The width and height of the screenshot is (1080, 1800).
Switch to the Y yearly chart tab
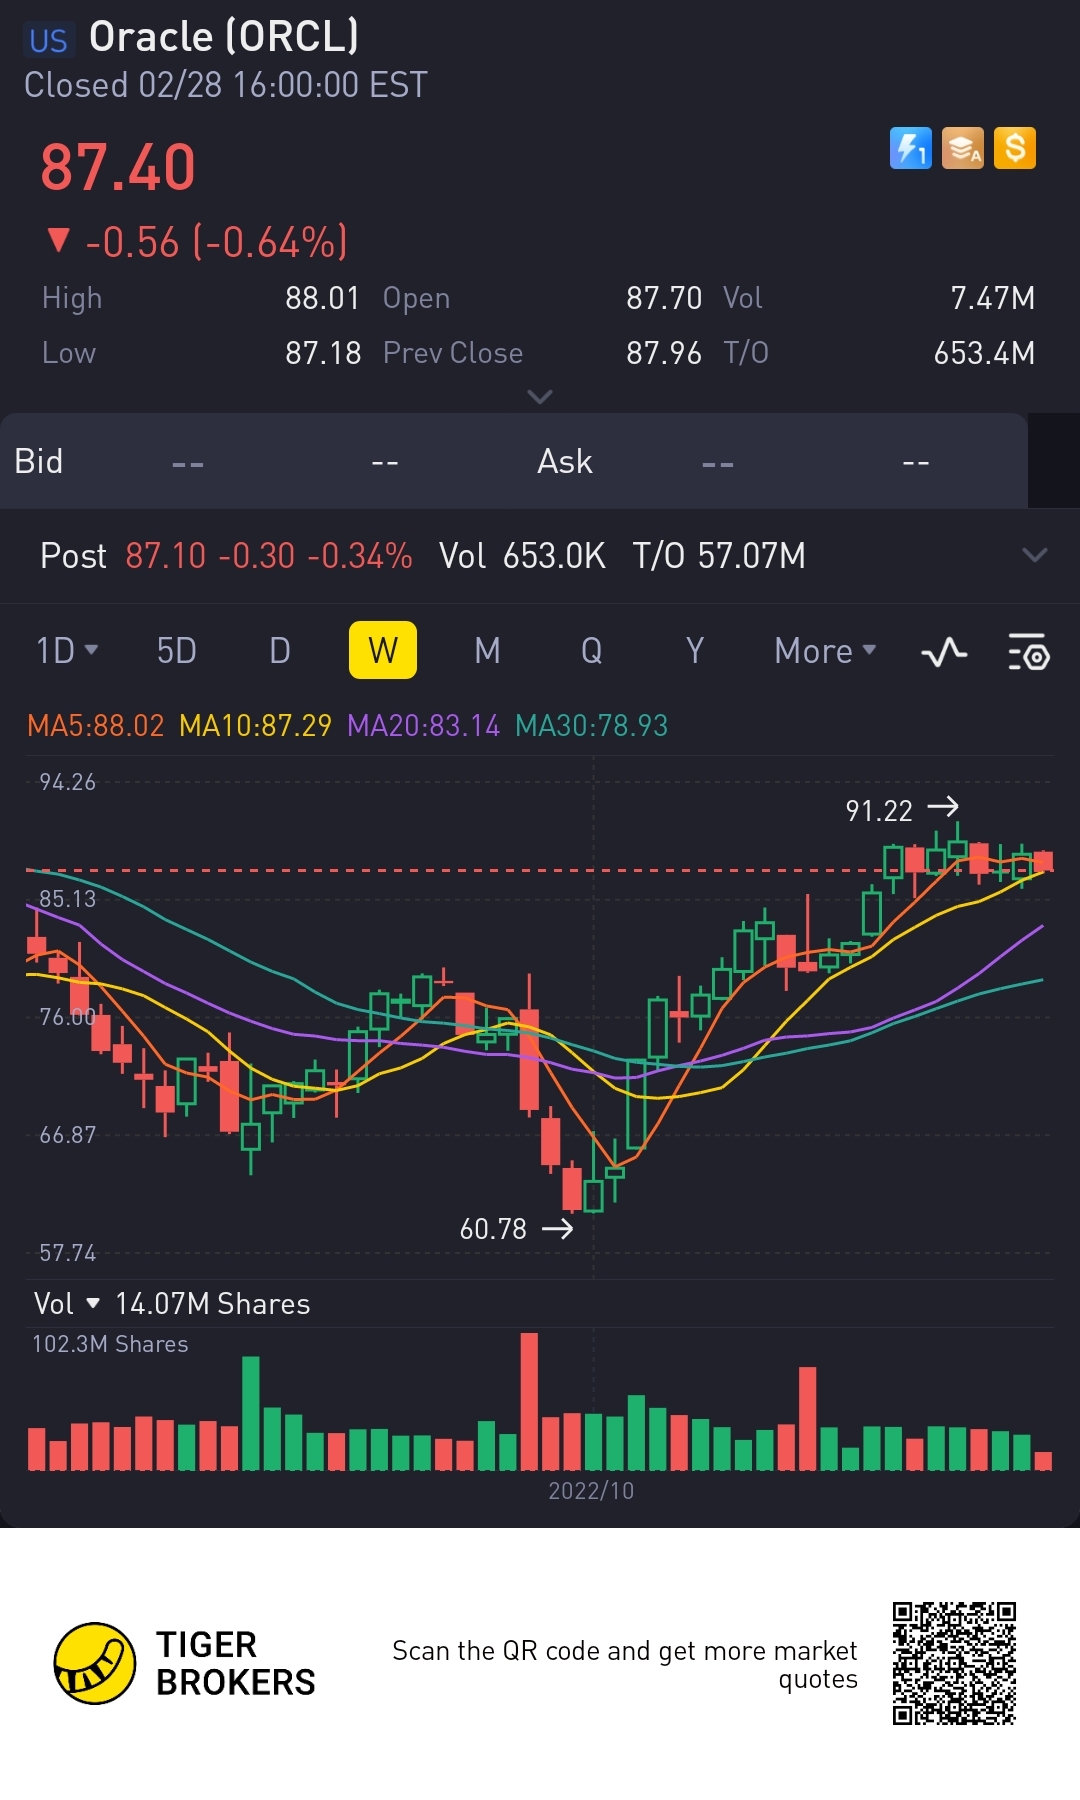[695, 651]
